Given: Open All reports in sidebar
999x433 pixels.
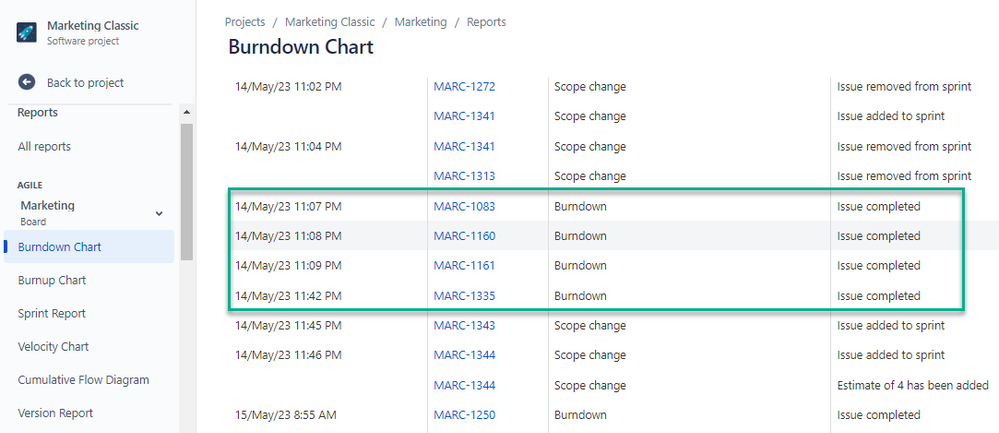Looking at the screenshot, I should [x=44, y=146].
